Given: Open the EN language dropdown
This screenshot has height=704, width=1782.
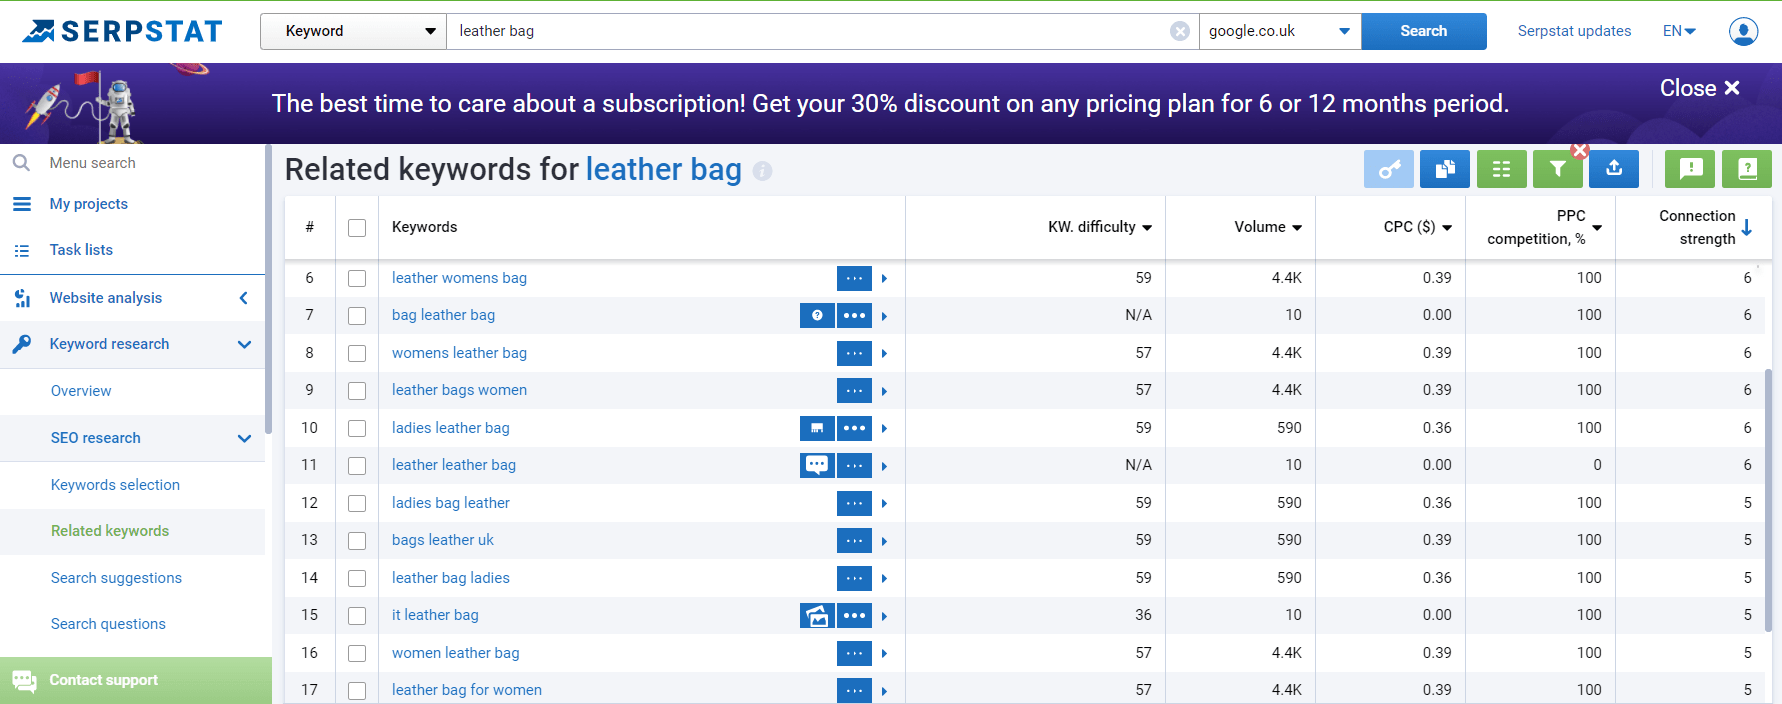Looking at the screenshot, I should pos(1680,31).
